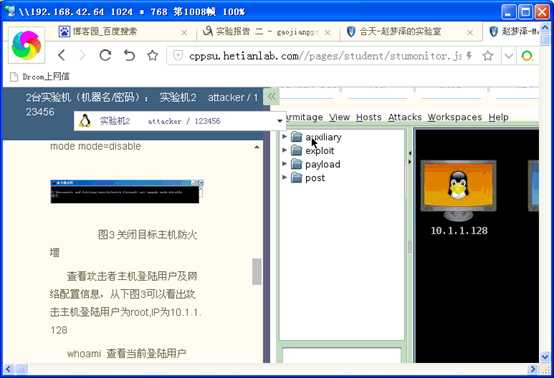Image resolution: width=554 pixels, height=378 pixels.
Task: Bookmark page with address bar star
Action: pos(488,55)
